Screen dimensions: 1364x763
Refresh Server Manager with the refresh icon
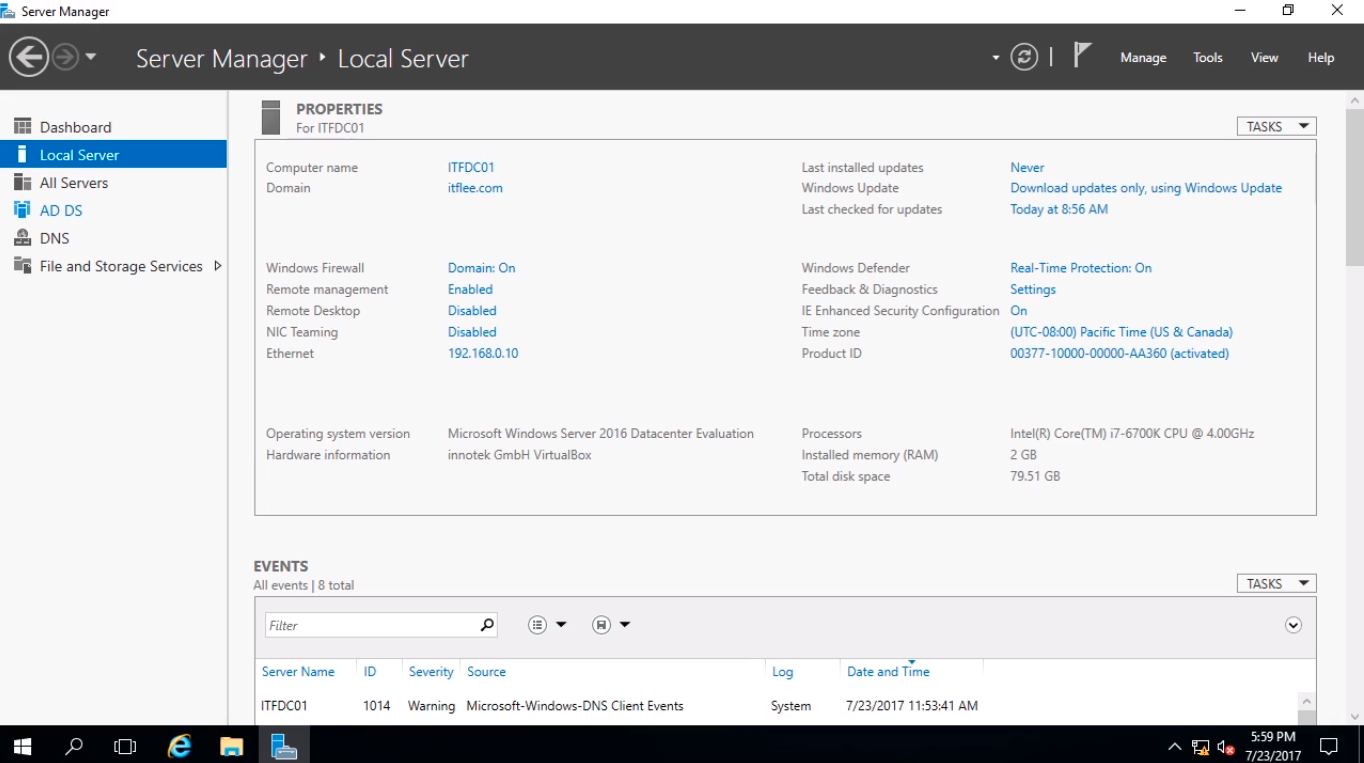[x=1024, y=57]
